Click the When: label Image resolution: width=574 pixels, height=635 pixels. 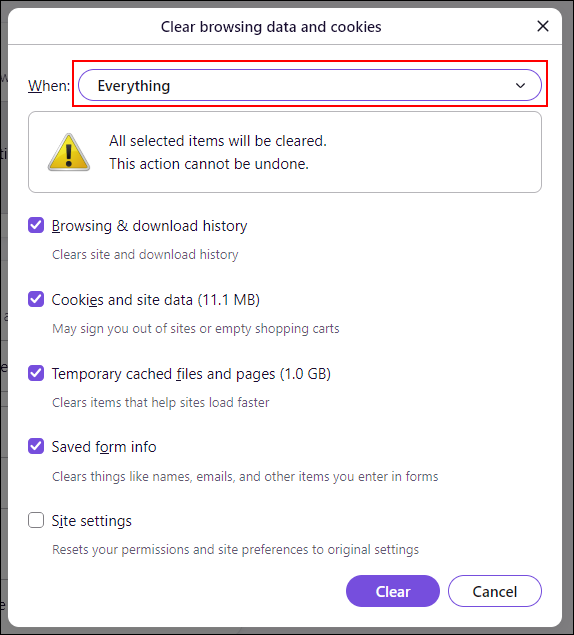(x=49, y=86)
